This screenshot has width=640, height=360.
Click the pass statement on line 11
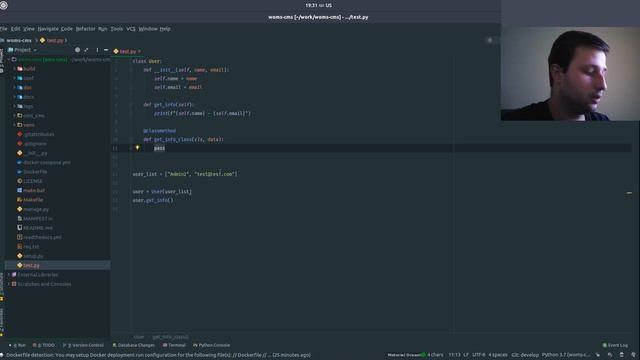[159, 148]
